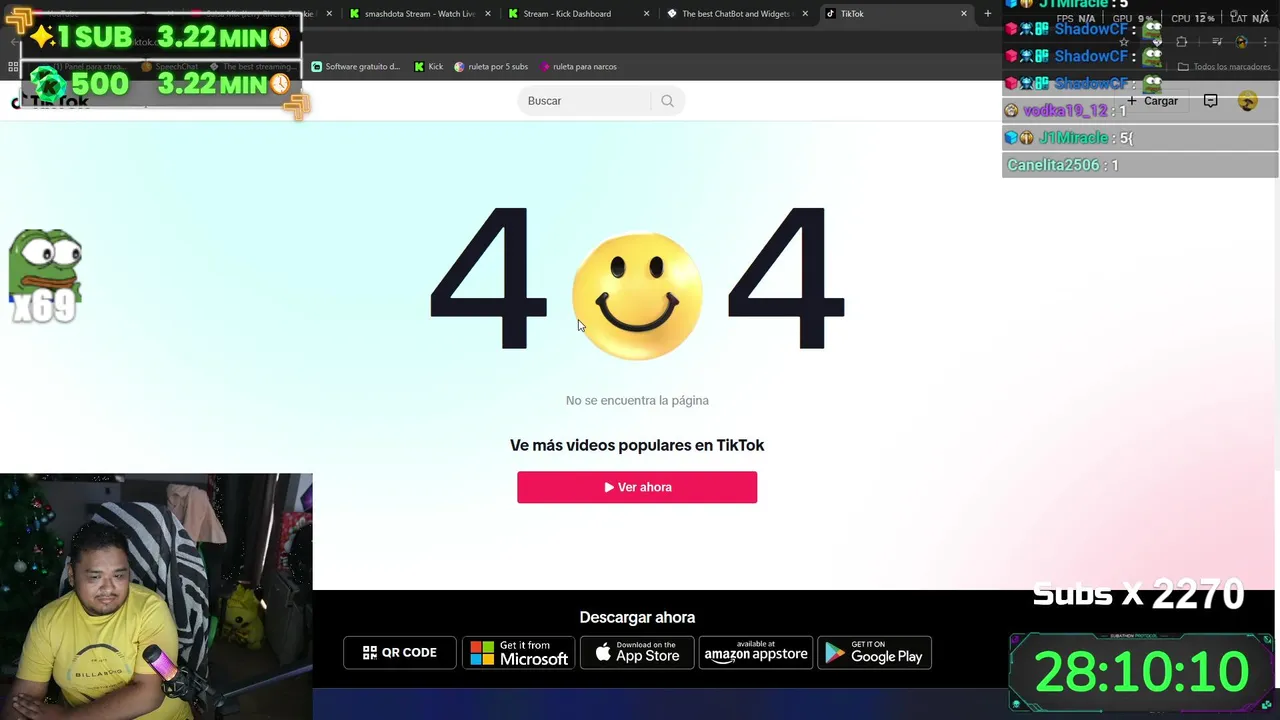Click the search magnifier icon
Viewport: 1280px width, 720px height.
667,101
